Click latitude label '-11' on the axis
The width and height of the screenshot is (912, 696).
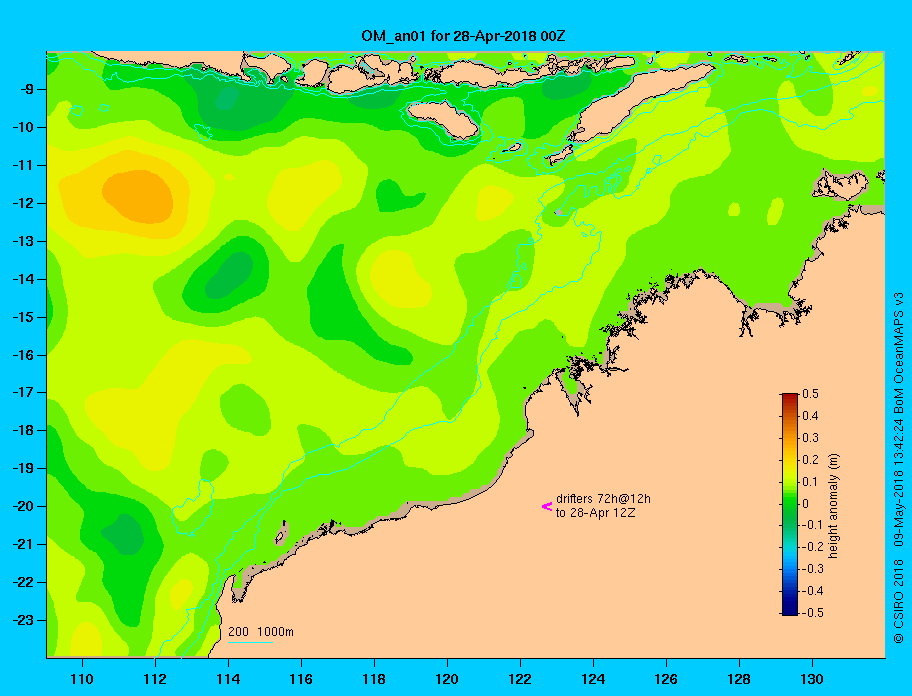point(22,166)
